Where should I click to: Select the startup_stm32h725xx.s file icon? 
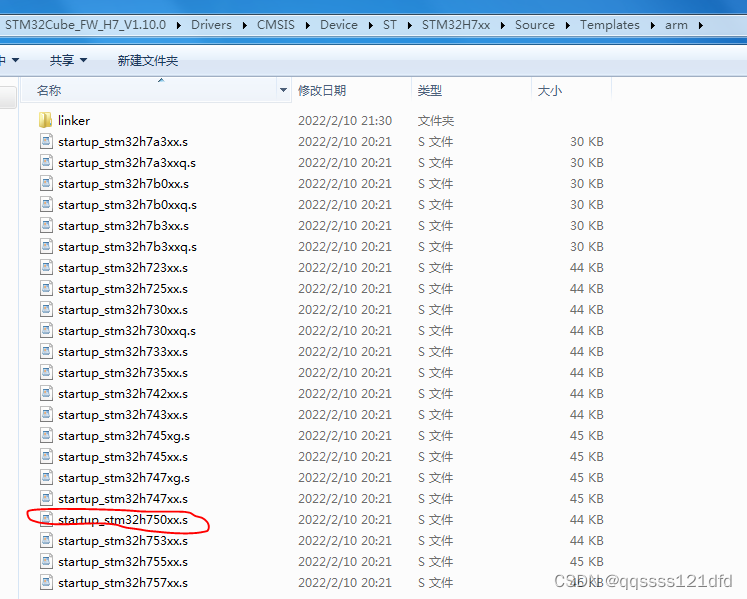coord(46,288)
